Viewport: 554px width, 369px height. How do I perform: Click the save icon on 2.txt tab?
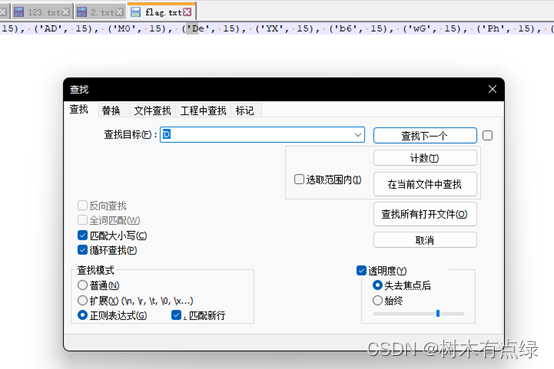click(82, 12)
